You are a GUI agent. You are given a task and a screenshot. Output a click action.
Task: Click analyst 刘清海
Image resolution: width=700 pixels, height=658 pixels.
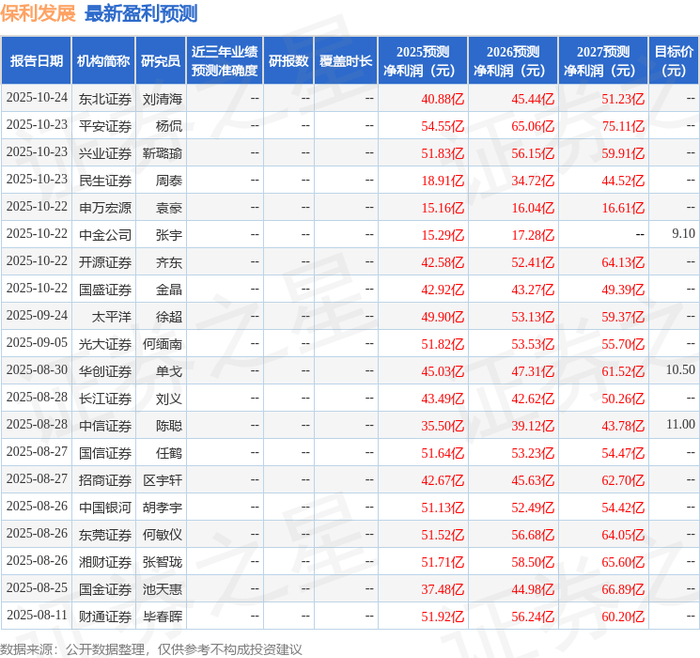click(x=162, y=99)
